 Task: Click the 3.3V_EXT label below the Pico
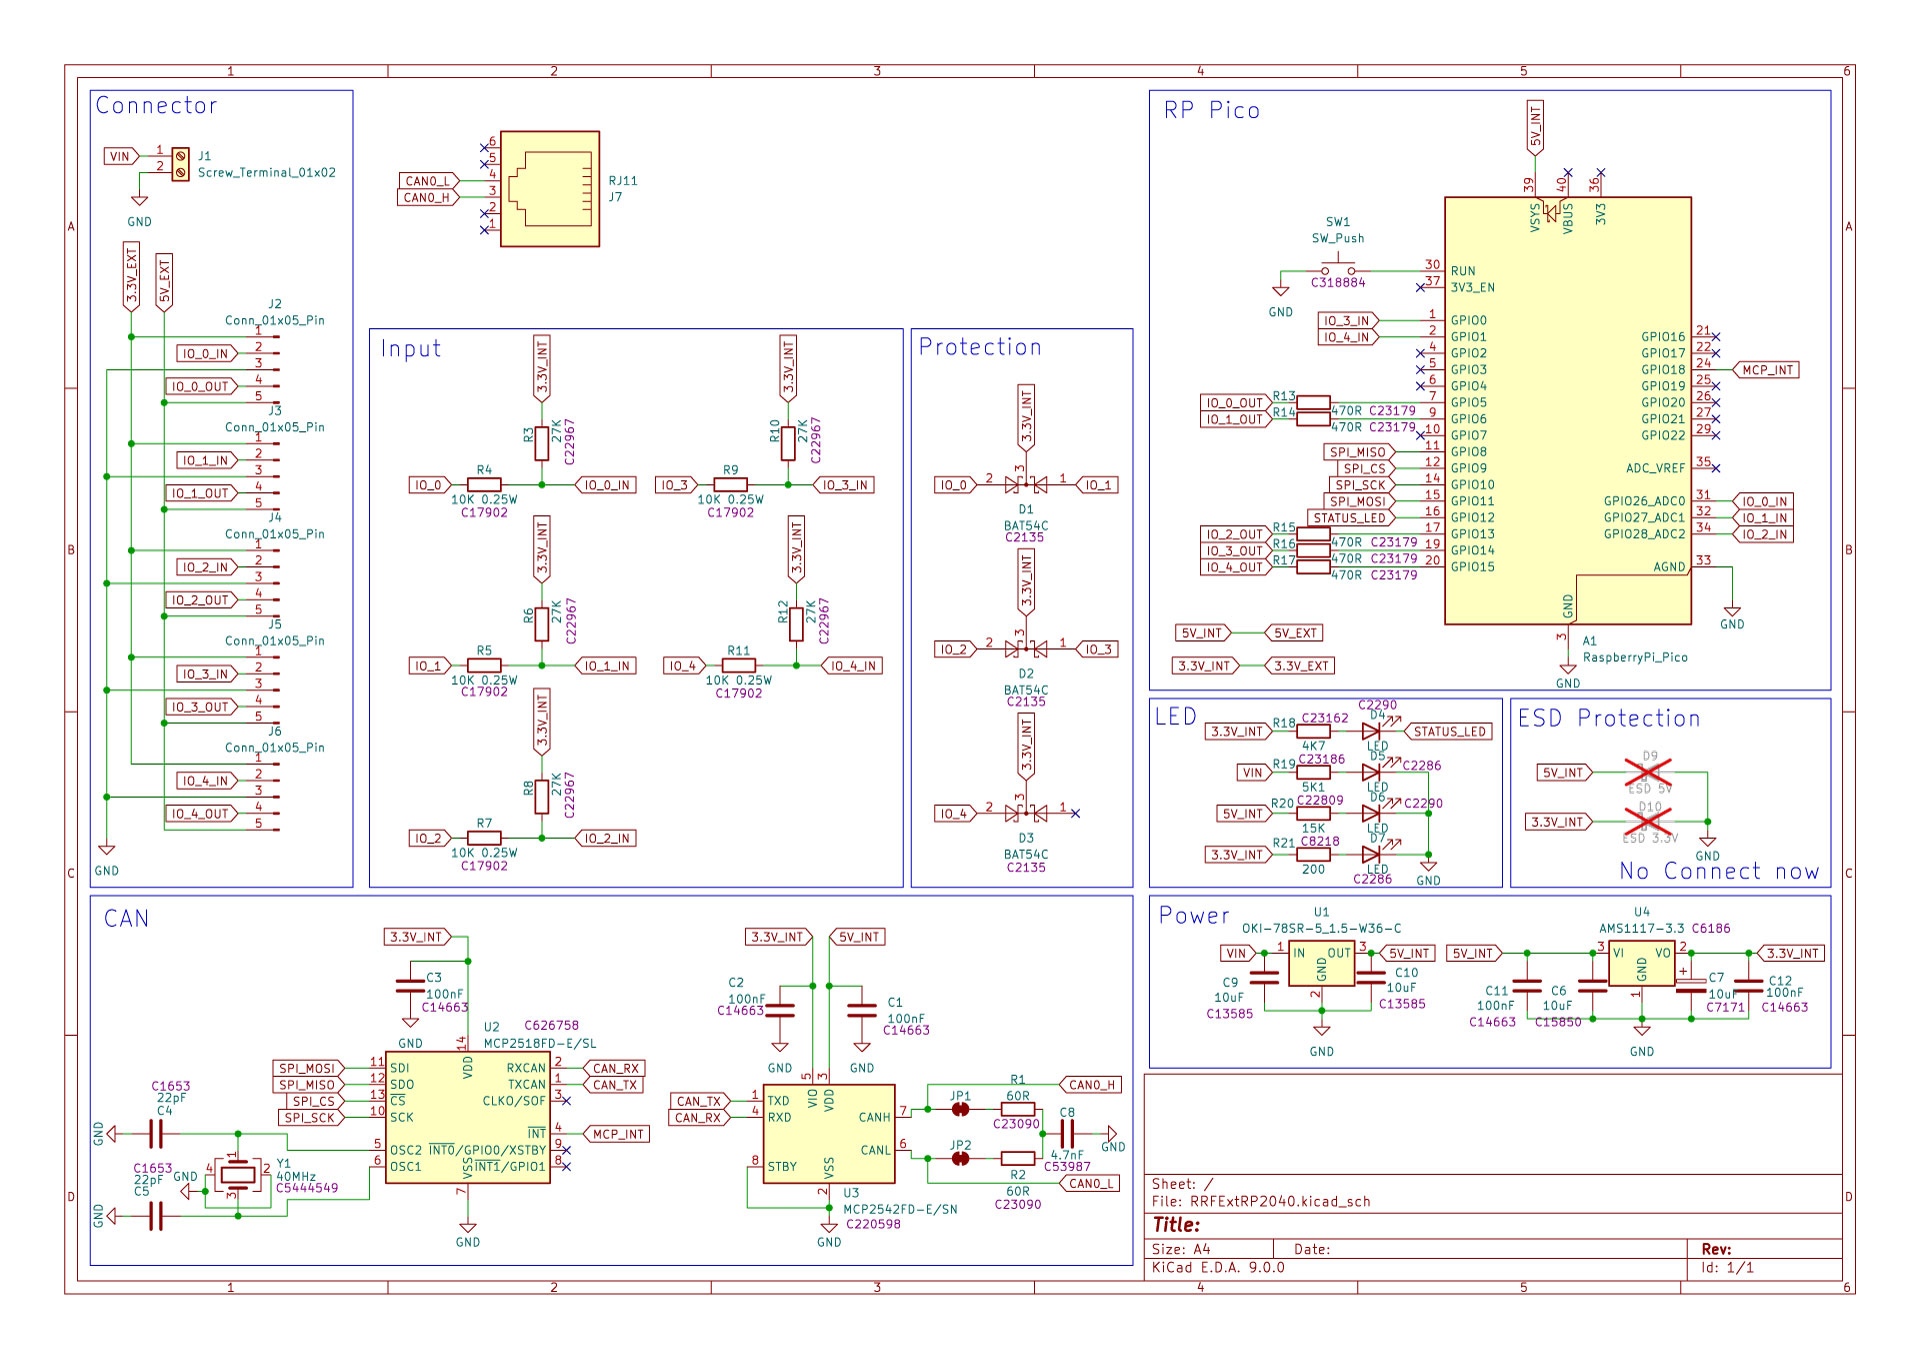(1300, 666)
